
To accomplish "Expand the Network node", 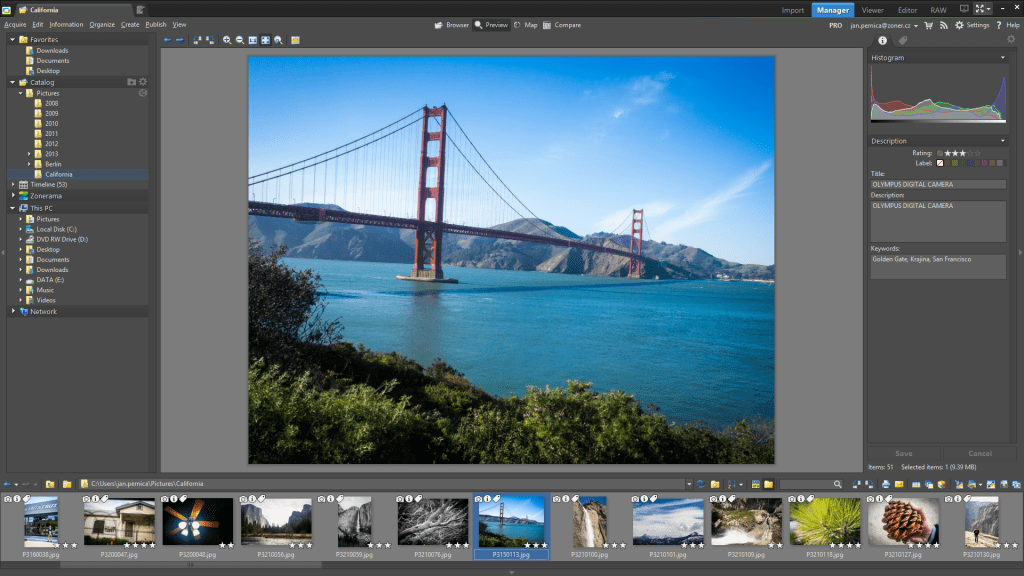I will click(13, 311).
